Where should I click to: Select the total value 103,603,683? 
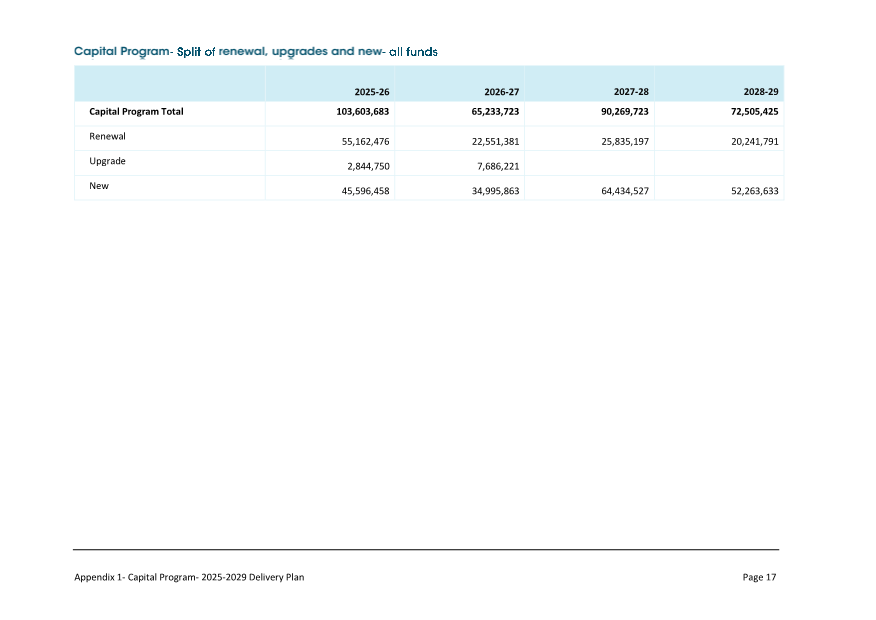[362, 112]
